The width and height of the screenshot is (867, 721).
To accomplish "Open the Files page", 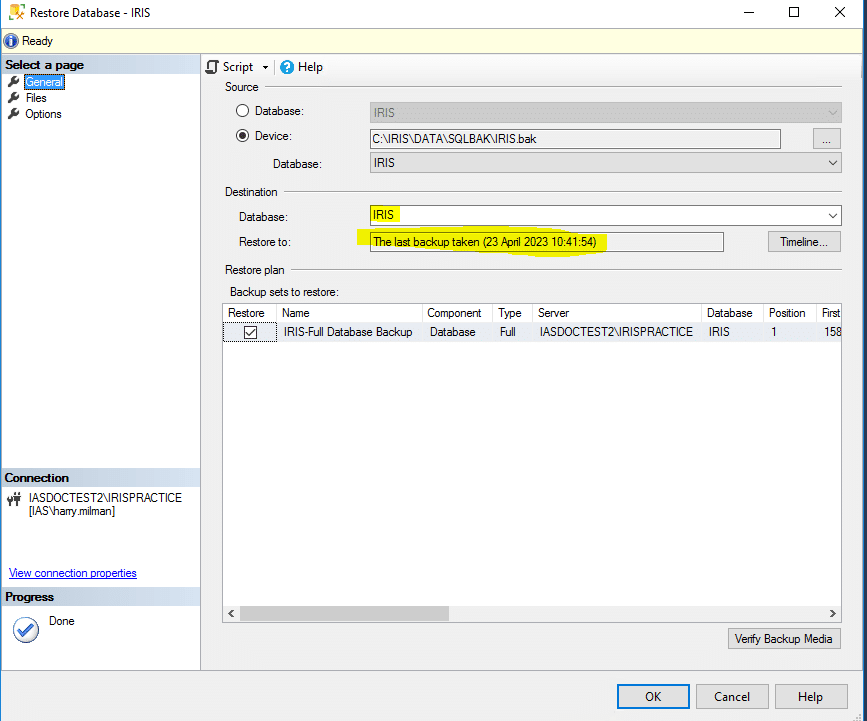I will (x=36, y=98).
